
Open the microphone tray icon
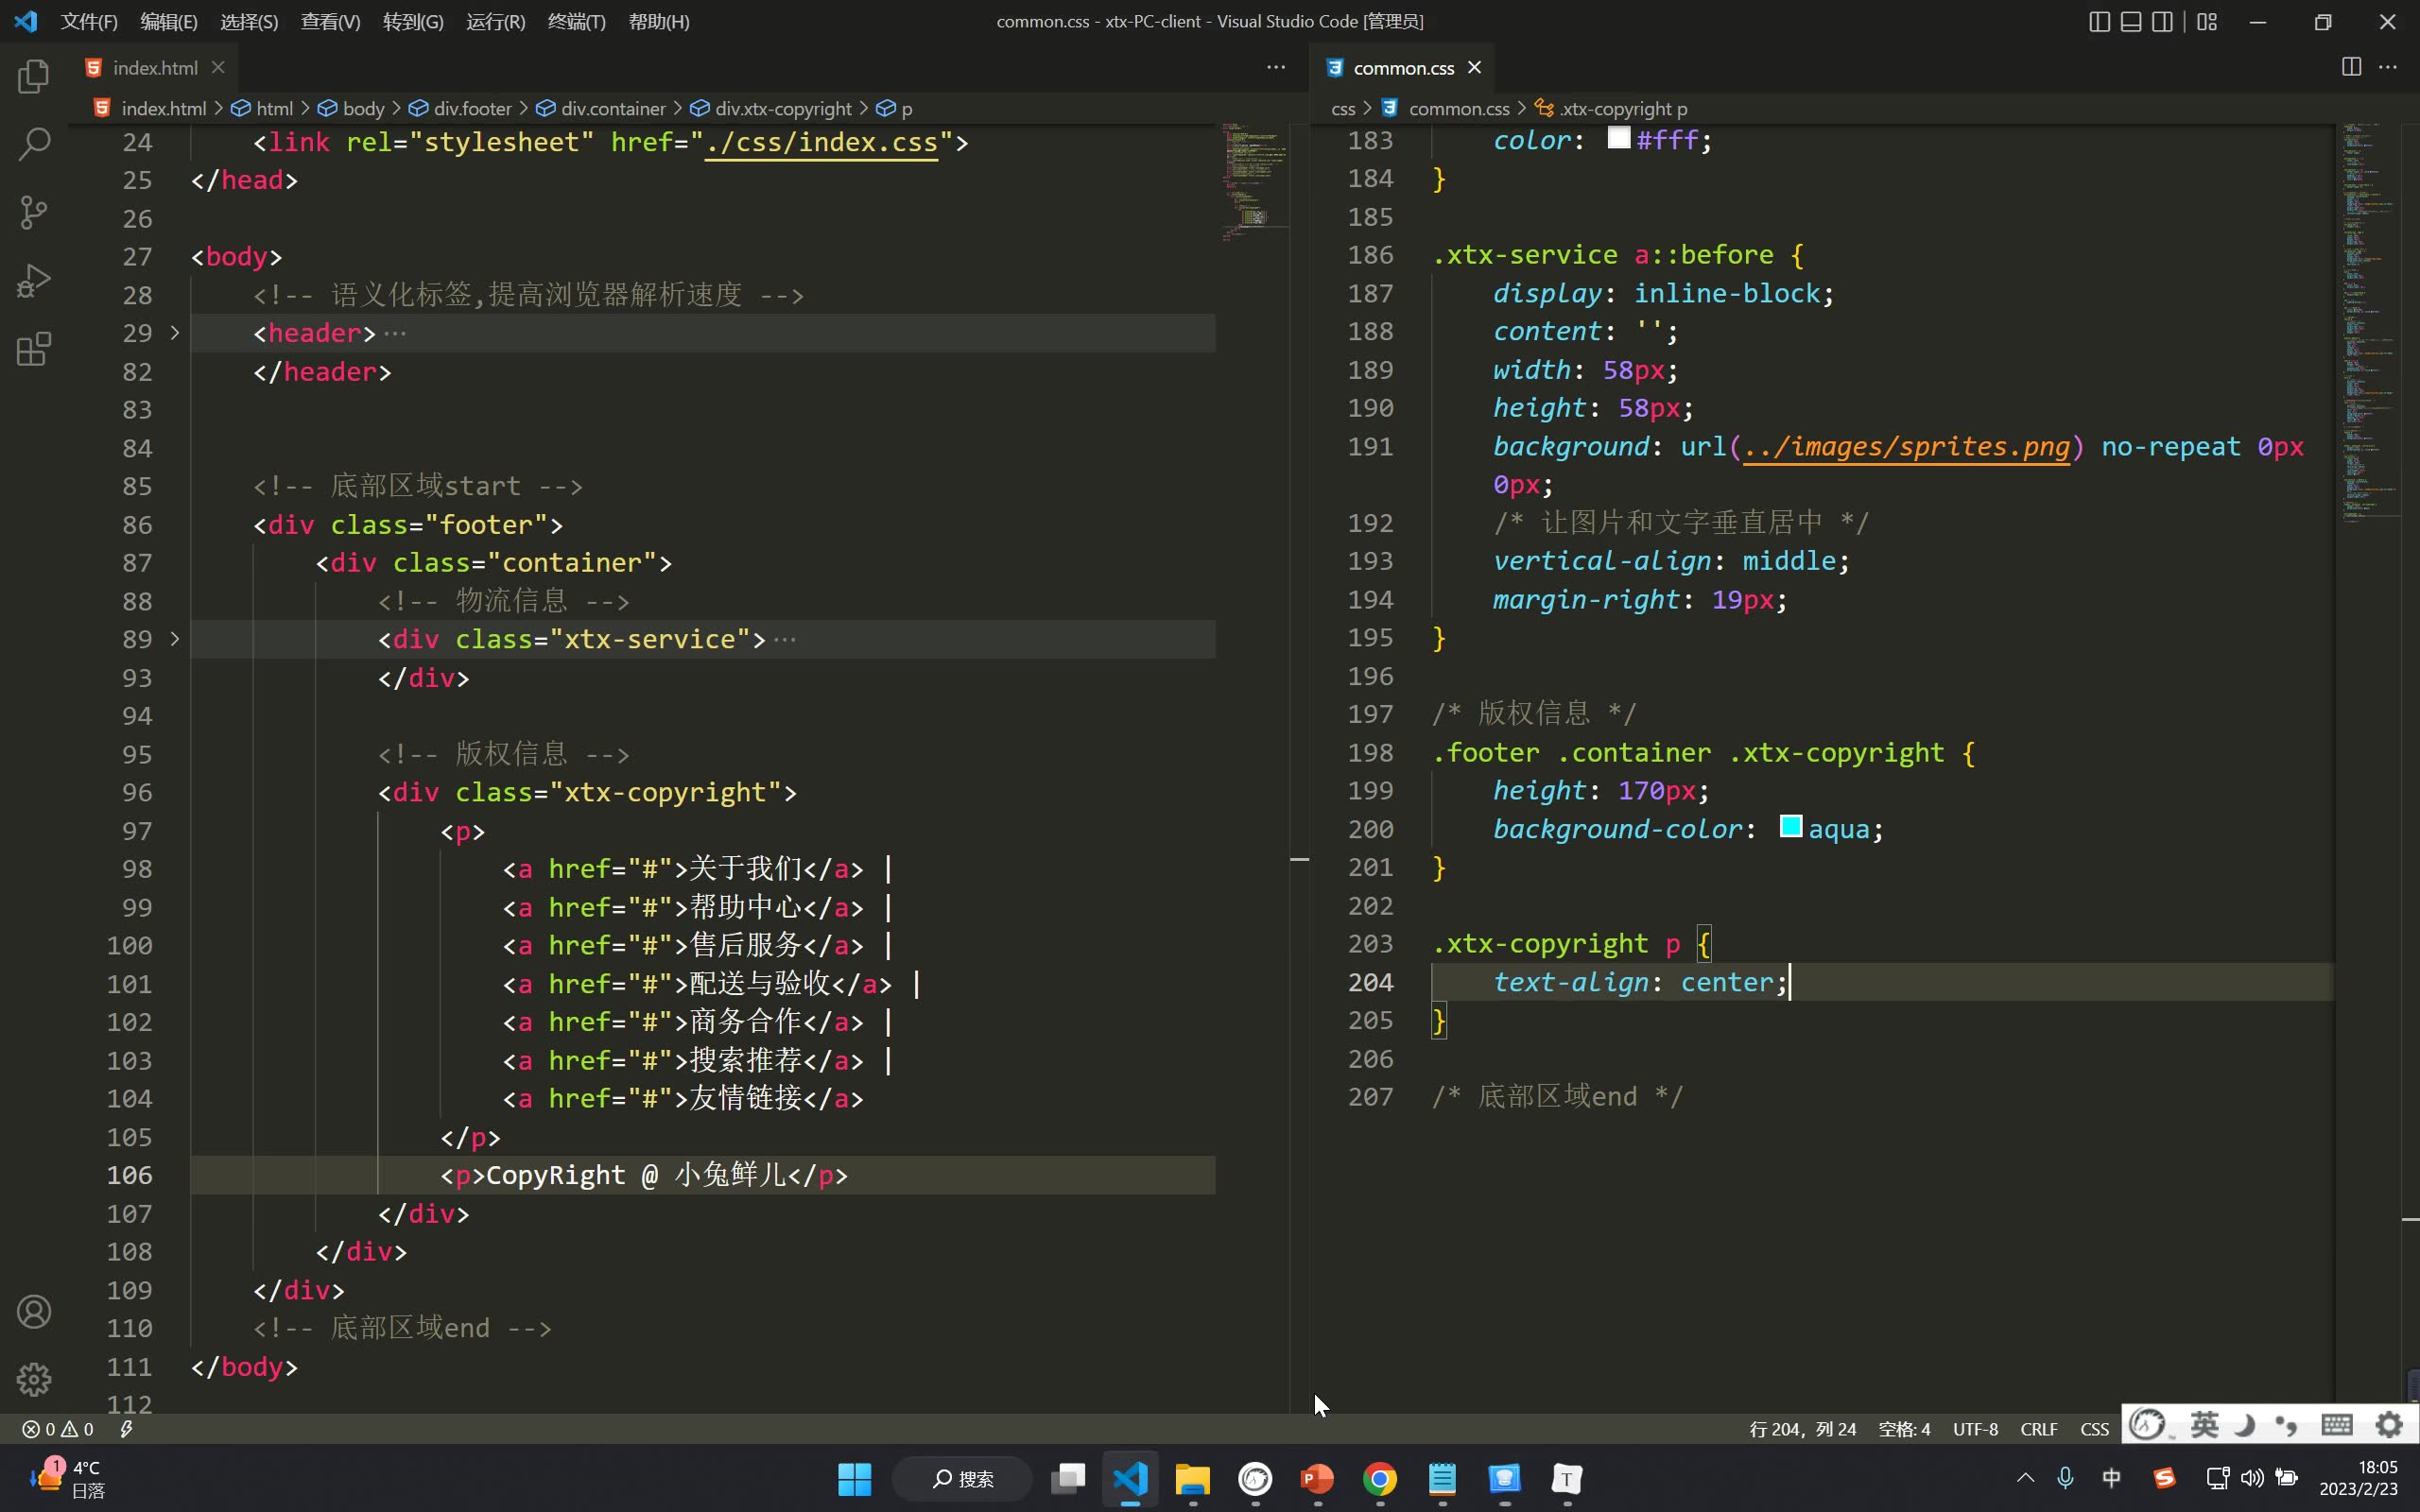coord(2066,1477)
